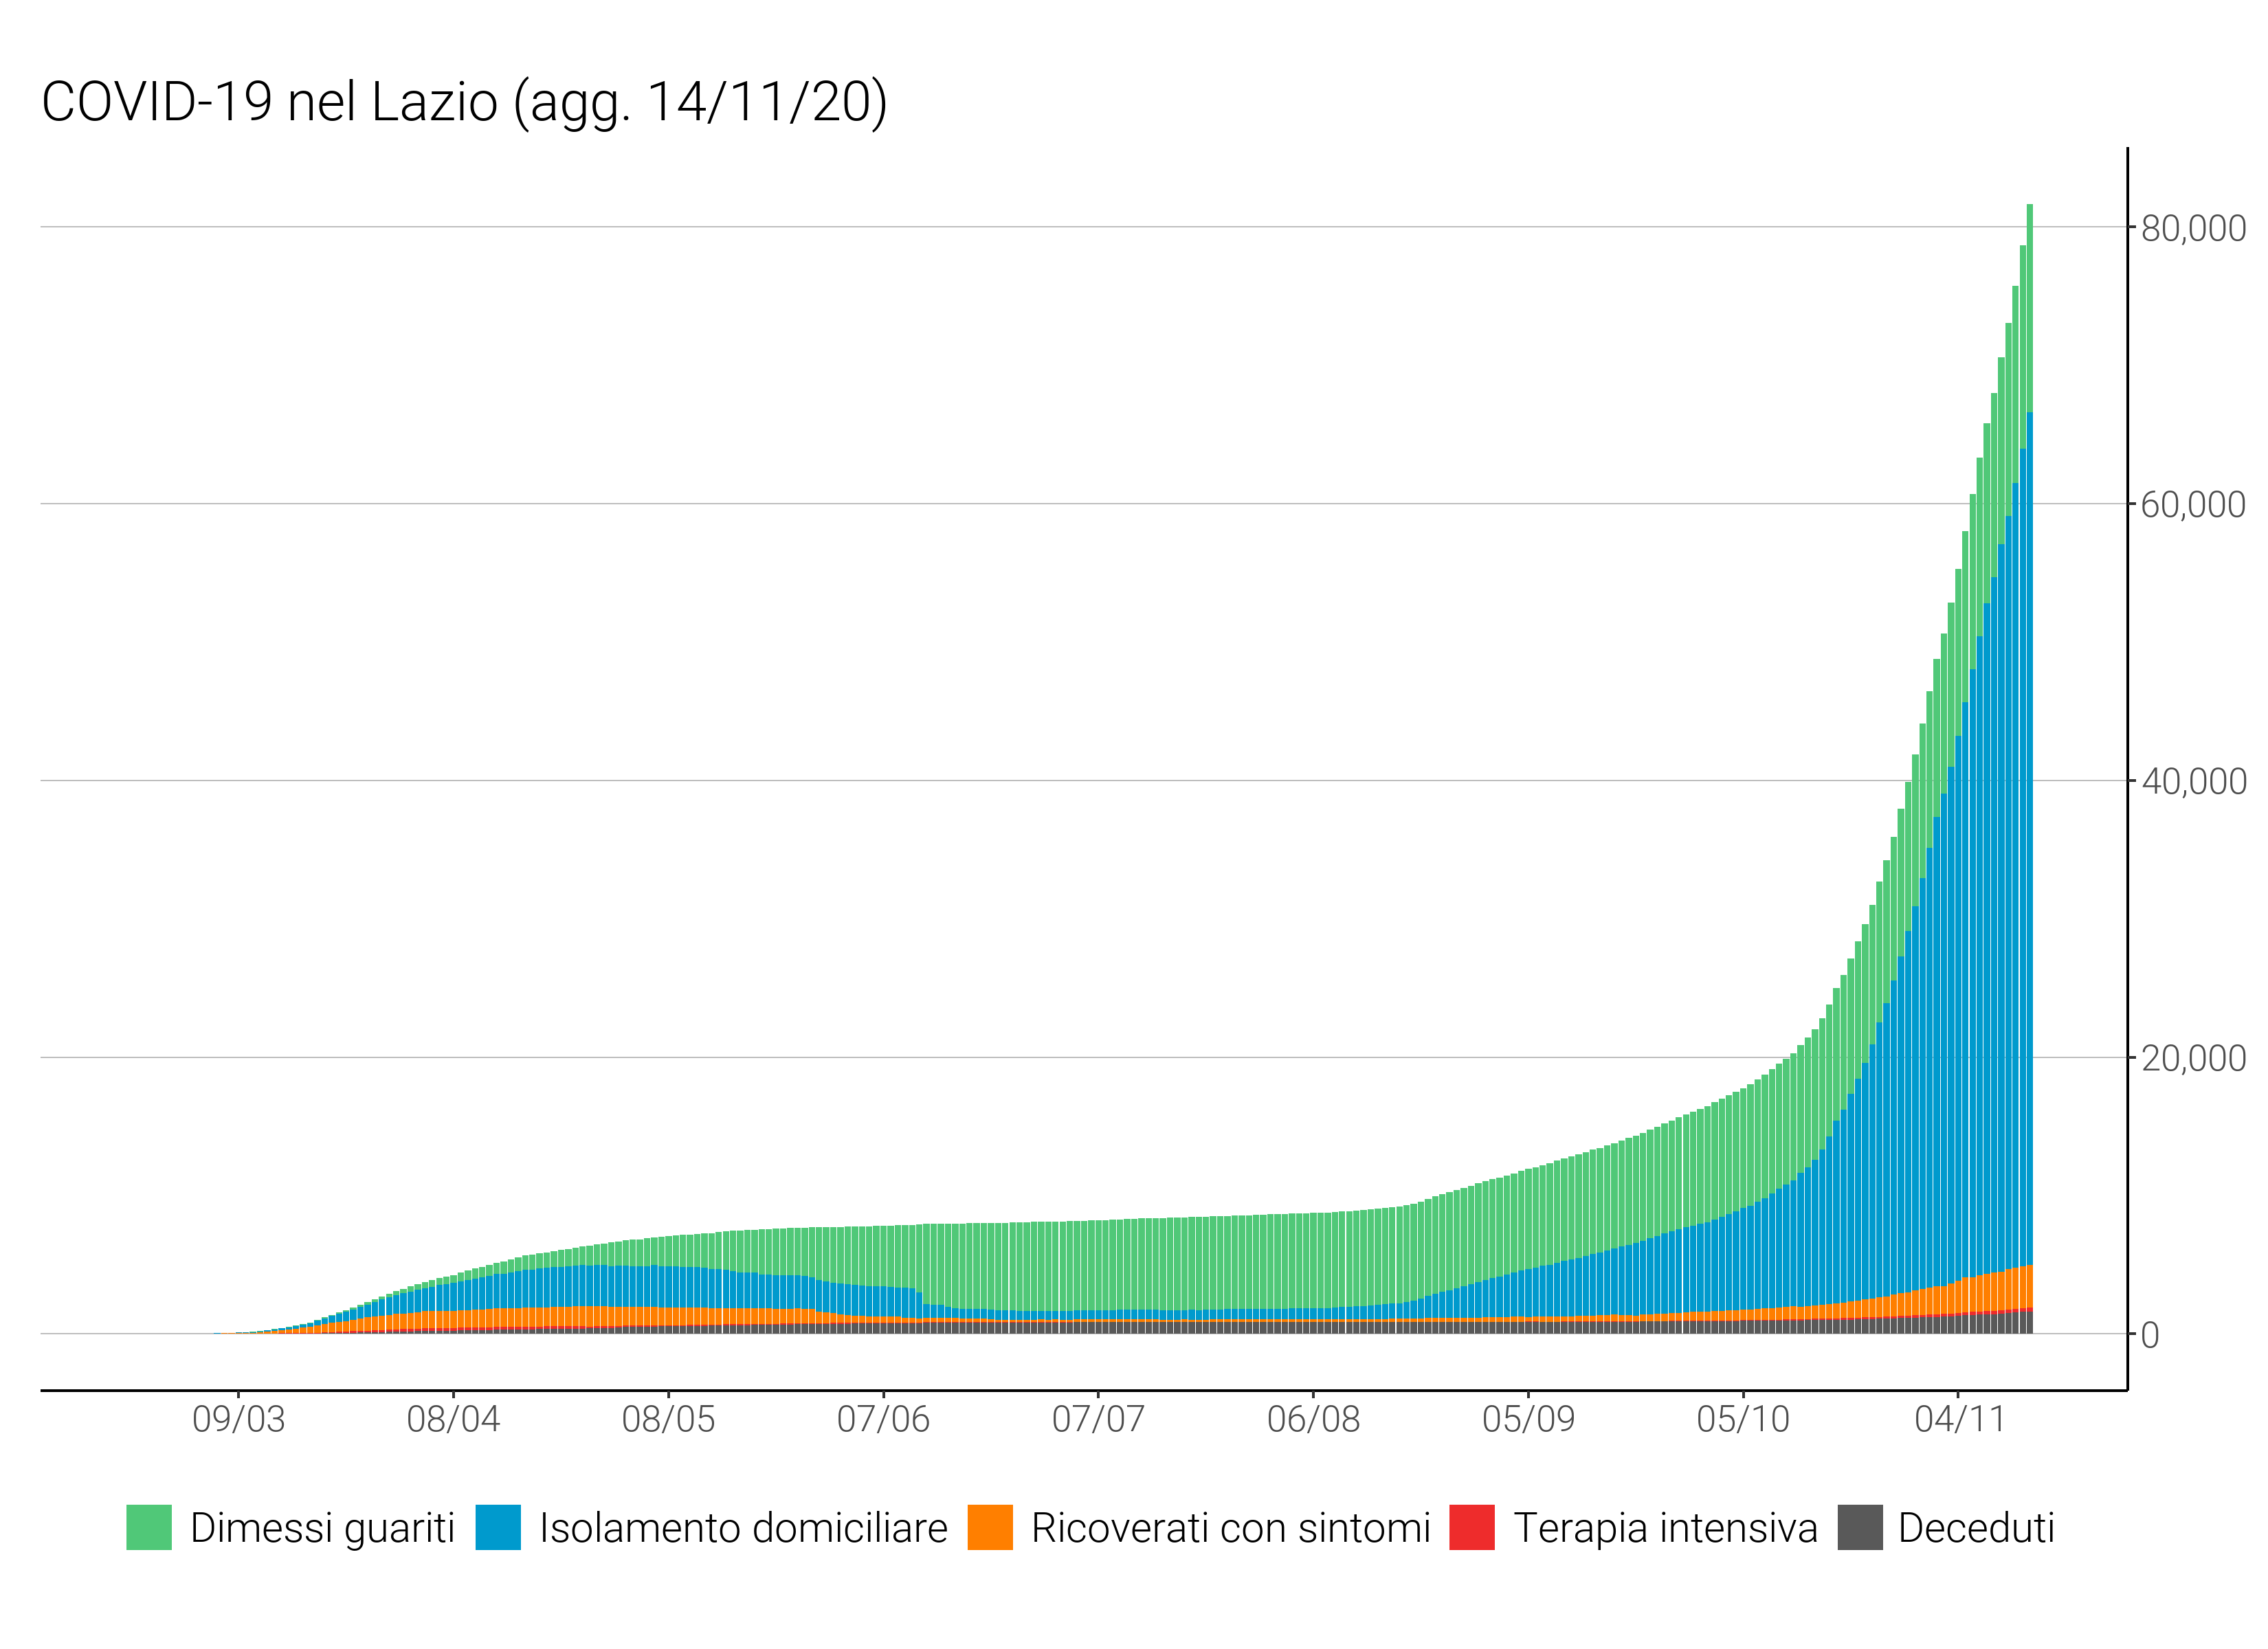Click the 09/03 x-axis date label
2268x1649 pixels.
click(238, 1419)
